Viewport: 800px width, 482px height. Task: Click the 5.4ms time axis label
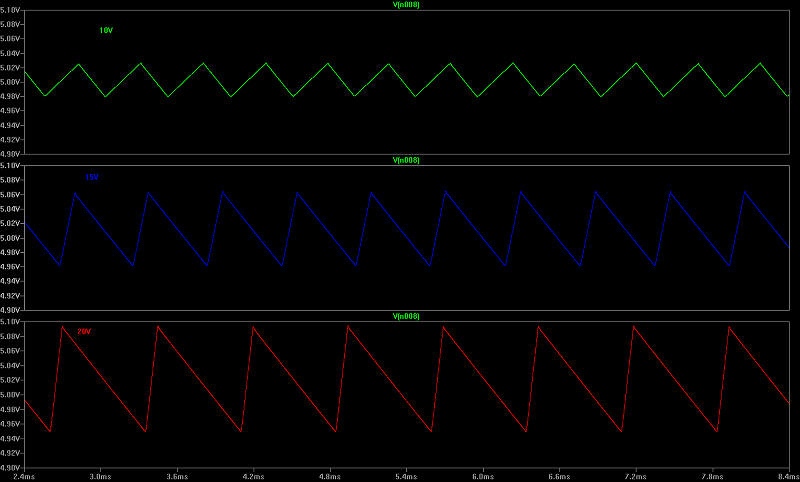[x=406, y=476]
